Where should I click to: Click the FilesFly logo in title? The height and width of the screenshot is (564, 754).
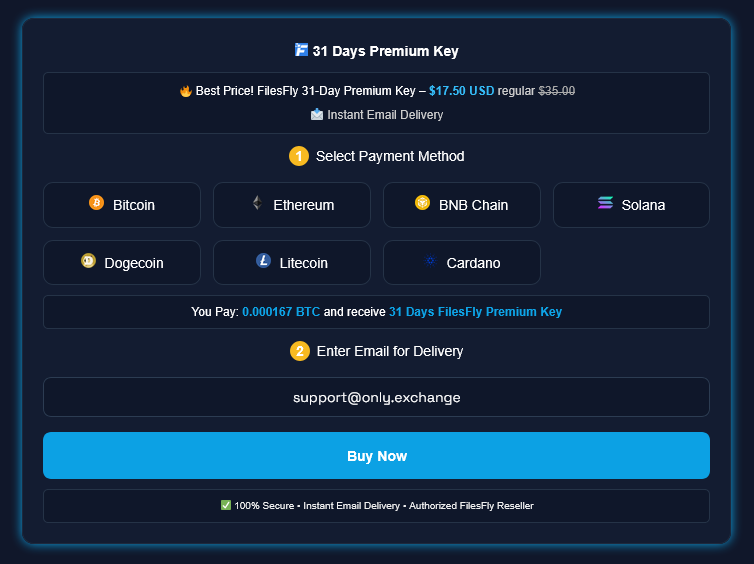(301, 50)
